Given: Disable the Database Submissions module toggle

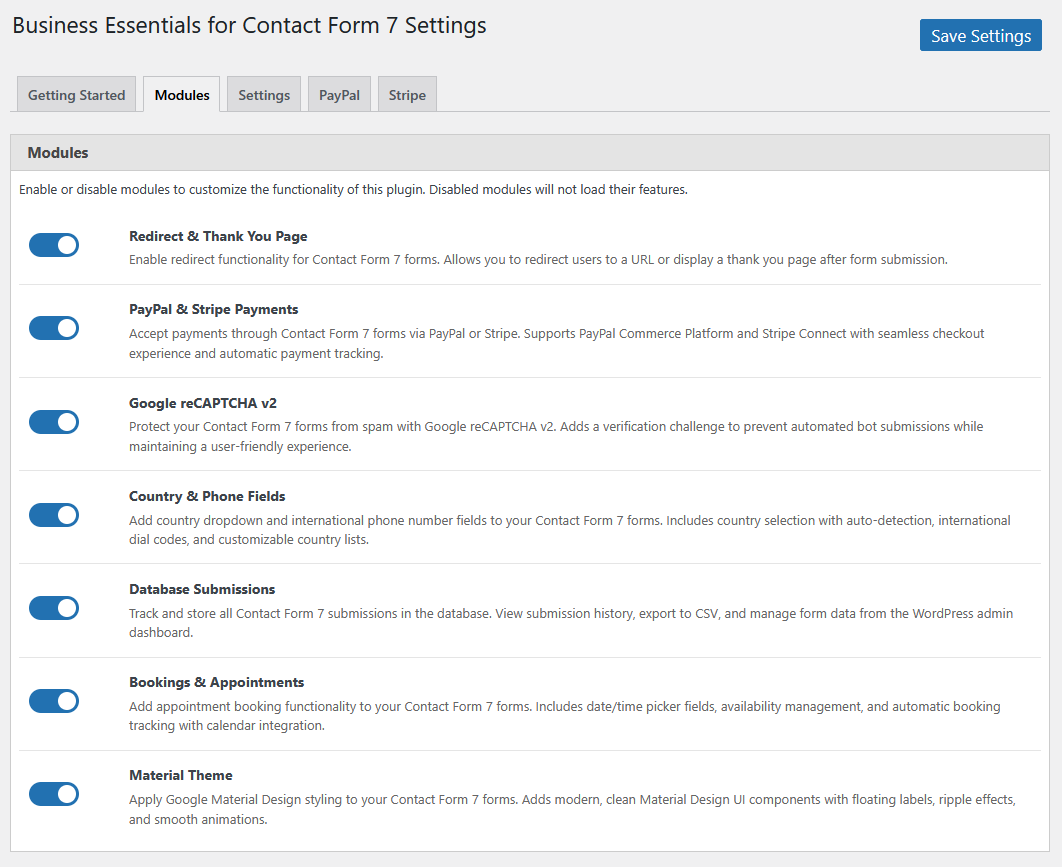Looking at the screenshot, I should [x=54, y=608].
